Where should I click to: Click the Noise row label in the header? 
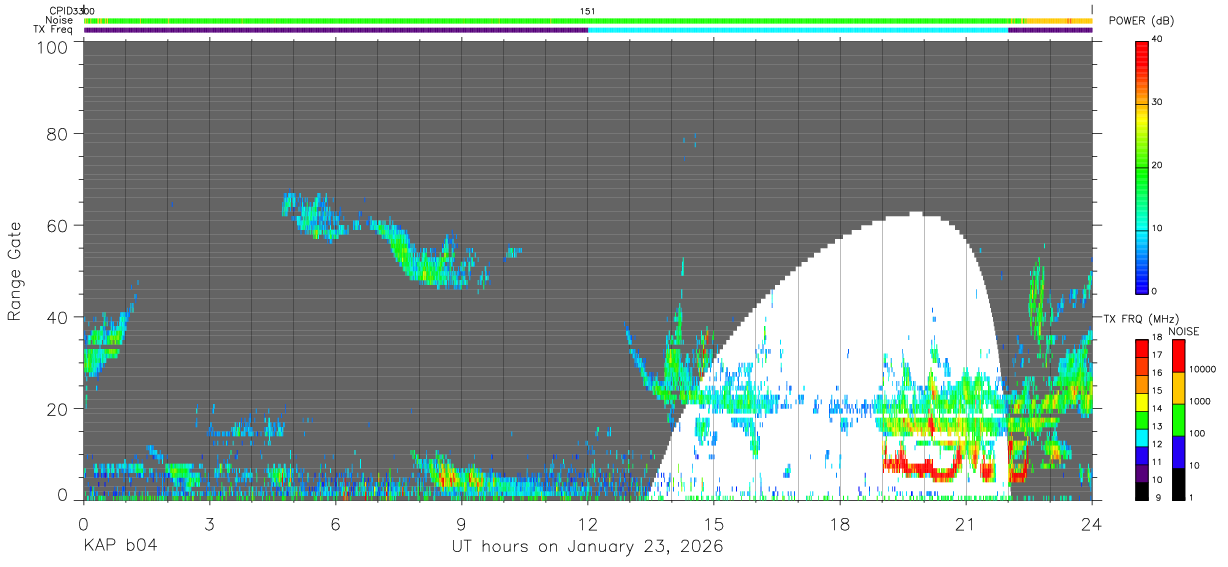(59, 20)
